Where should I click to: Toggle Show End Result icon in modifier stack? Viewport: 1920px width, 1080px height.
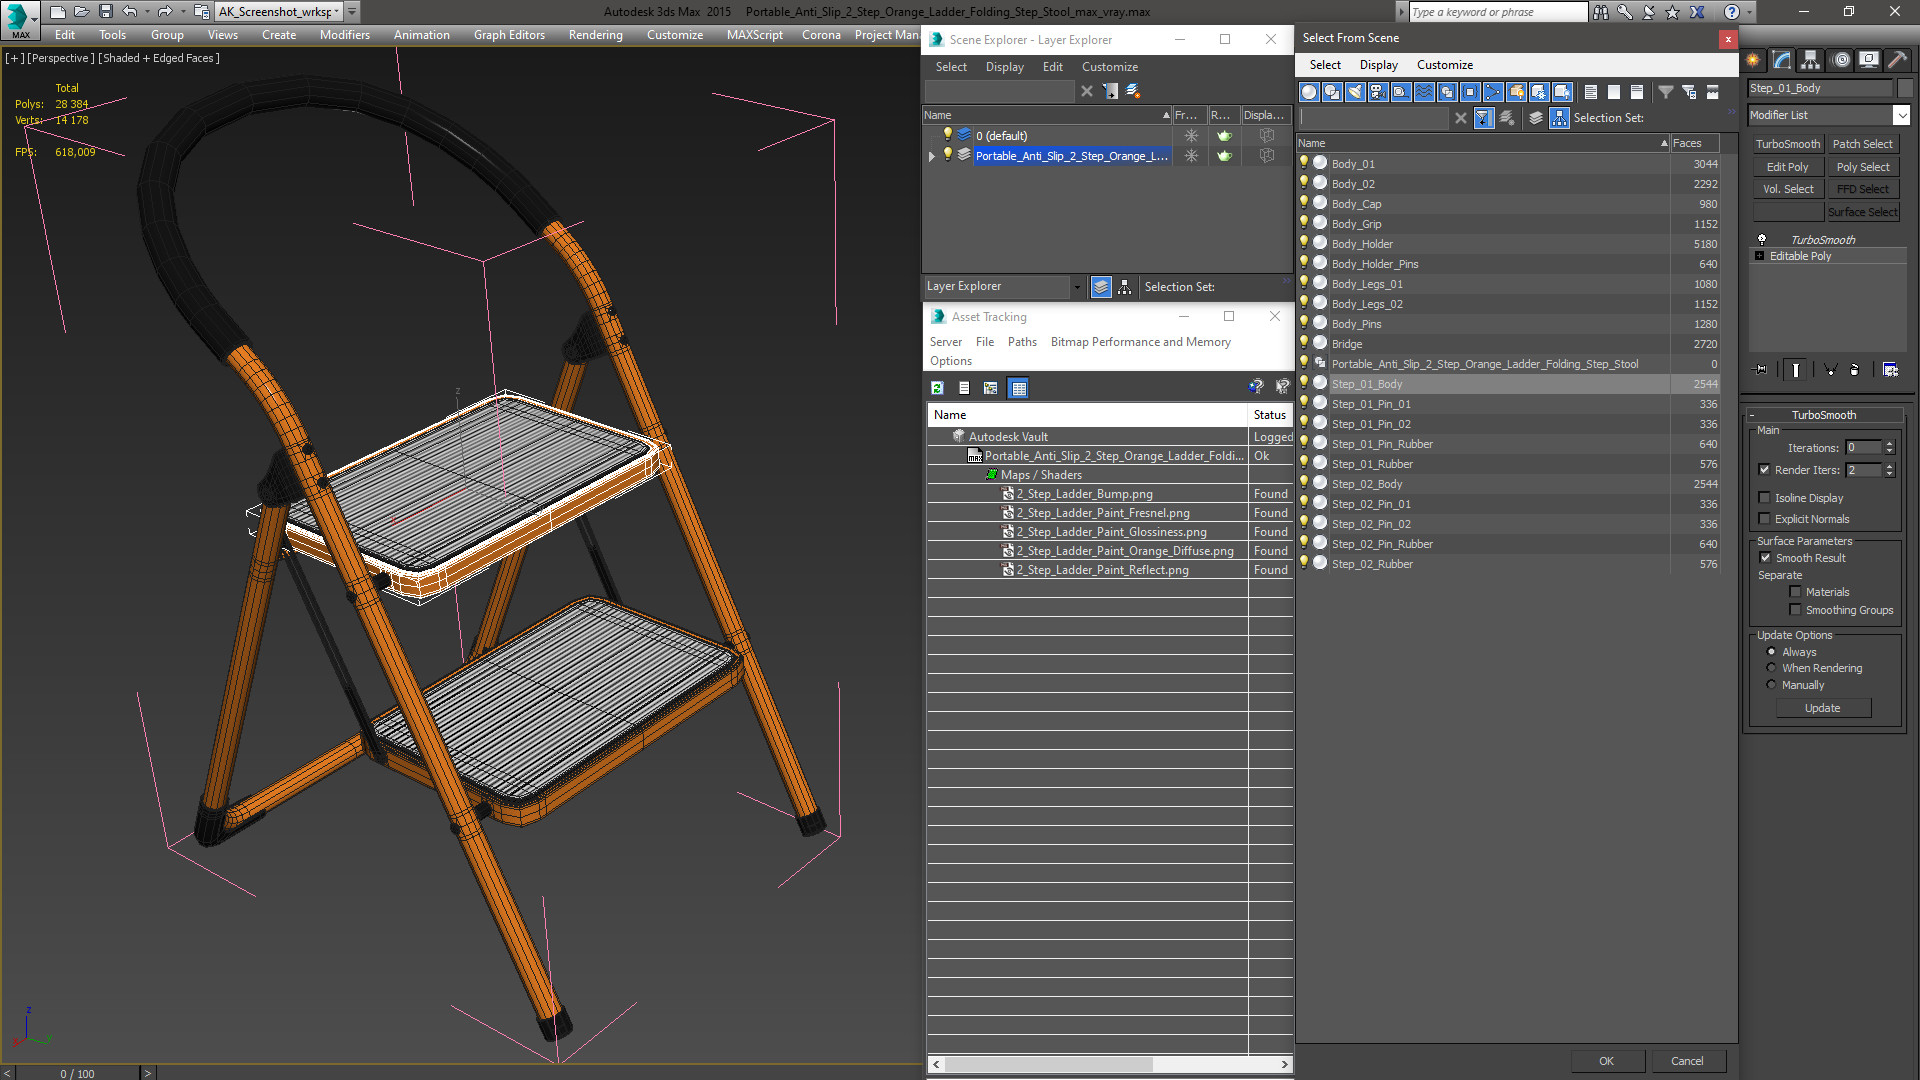[1796, 370]
